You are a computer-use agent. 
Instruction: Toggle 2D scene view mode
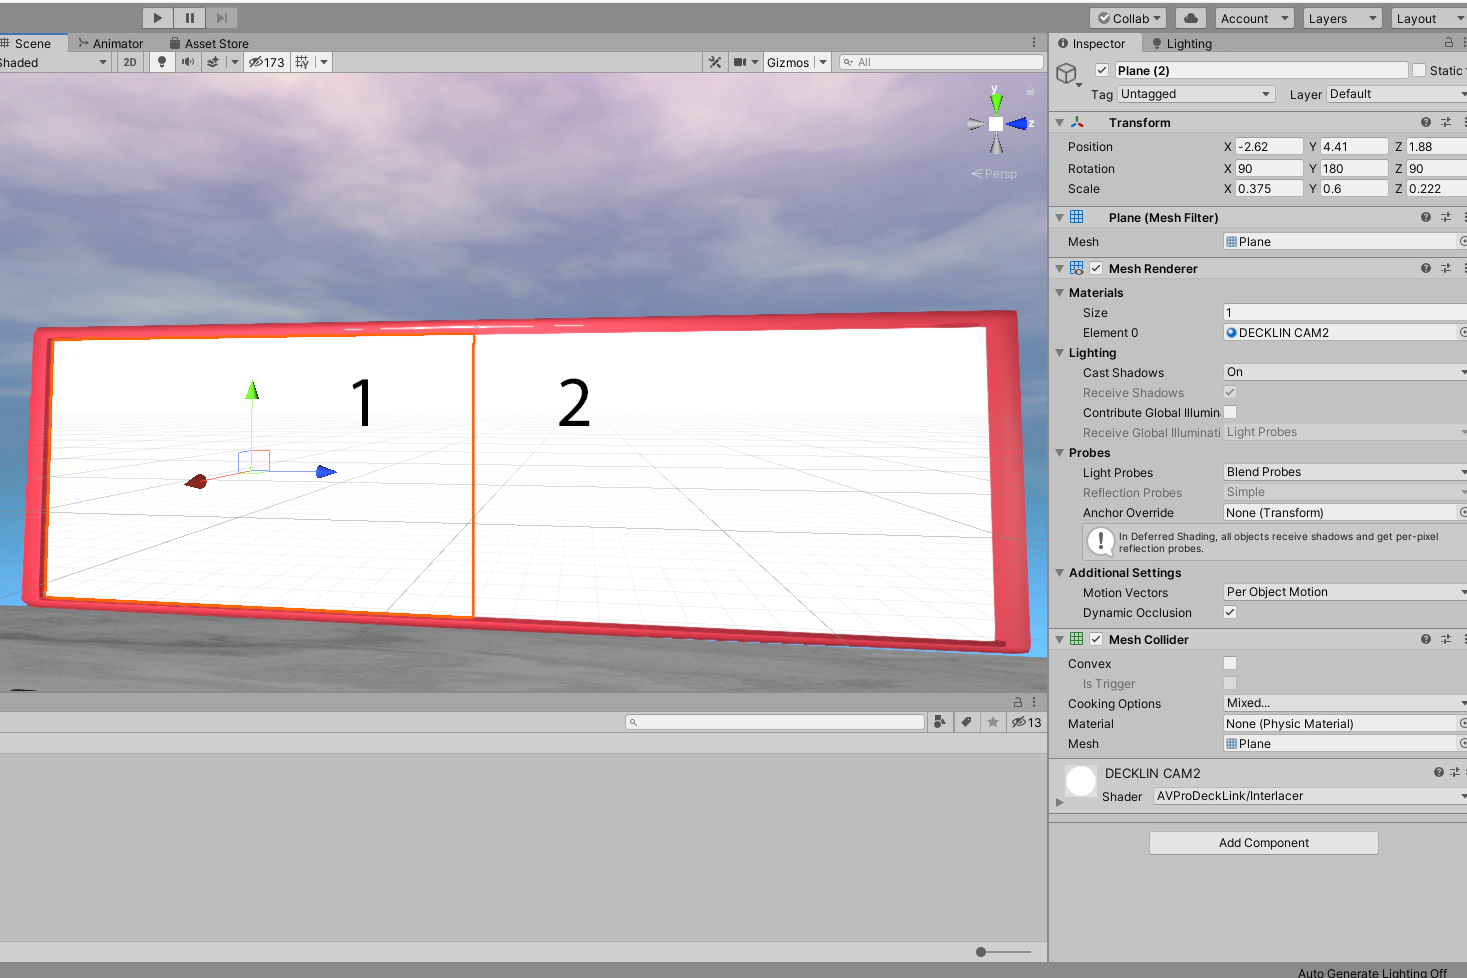coord(130,62)
